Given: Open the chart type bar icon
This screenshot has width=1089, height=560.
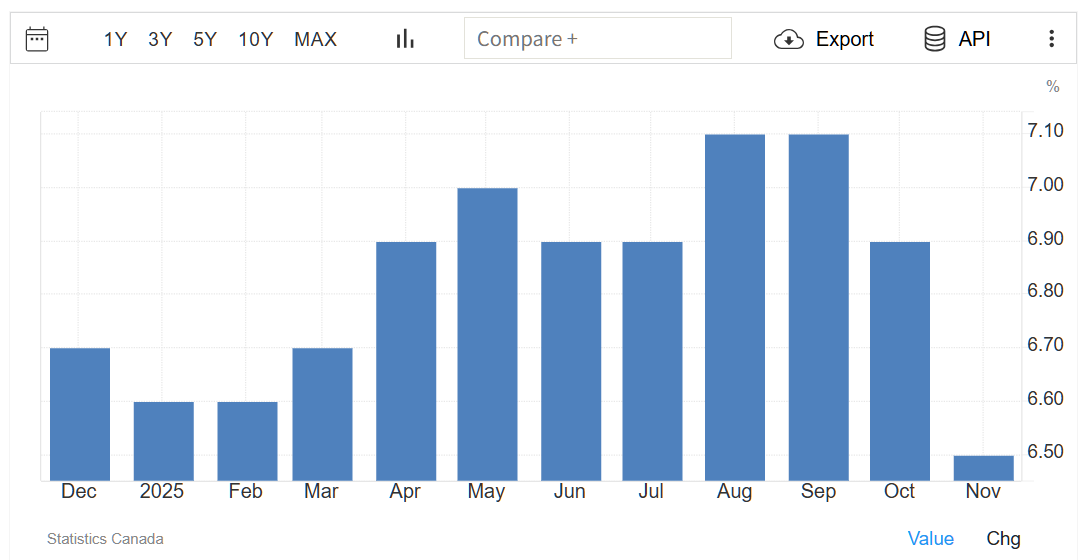Looking at the screenshot, I should point(405,39).
